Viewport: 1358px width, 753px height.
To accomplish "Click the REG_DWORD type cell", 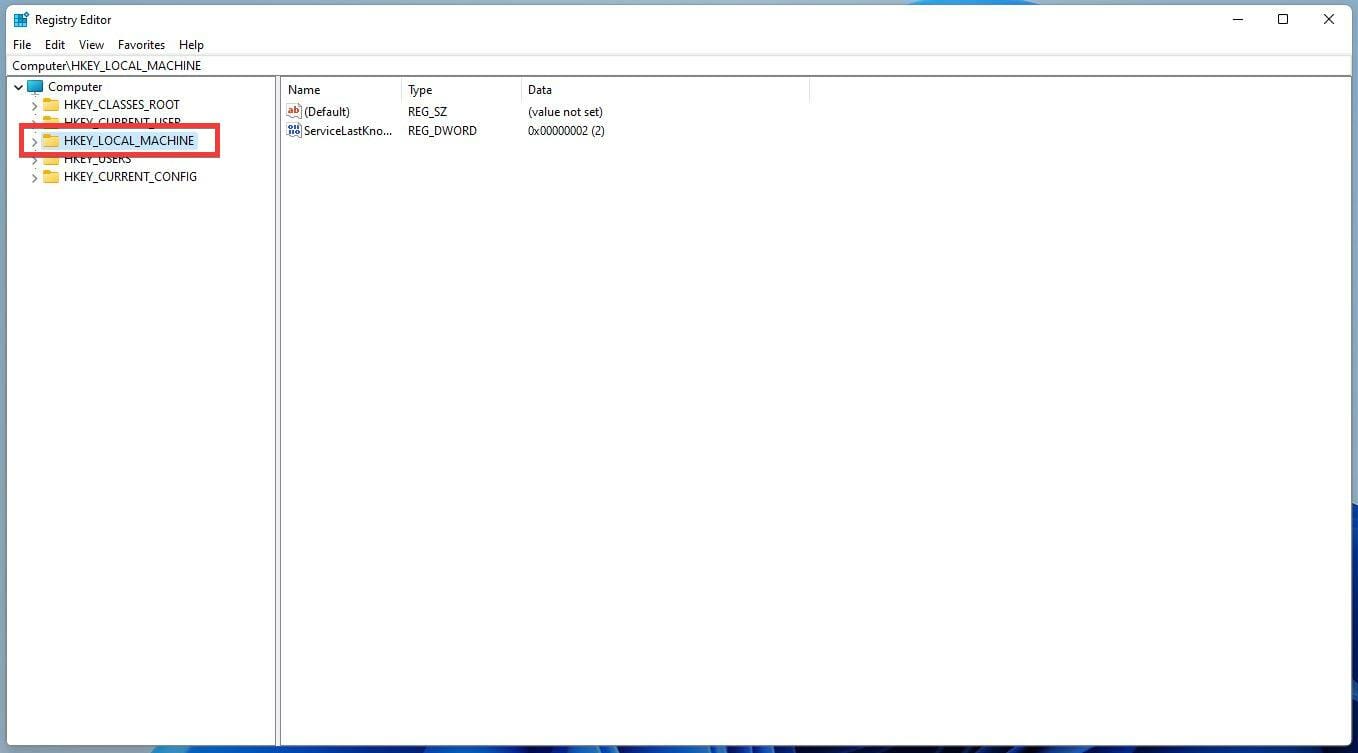I will point(442,131).
